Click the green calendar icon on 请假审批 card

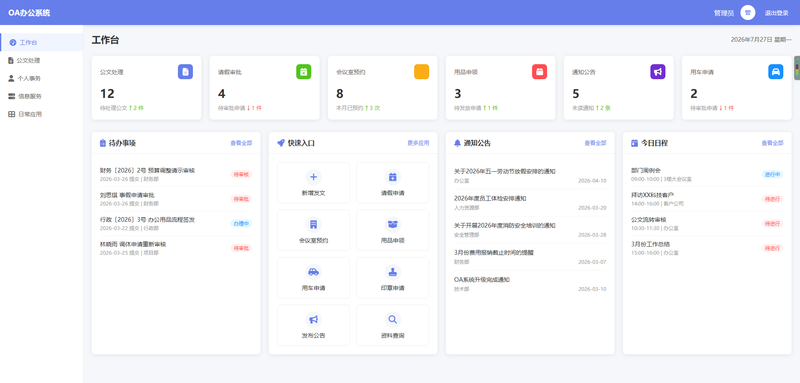304,72
